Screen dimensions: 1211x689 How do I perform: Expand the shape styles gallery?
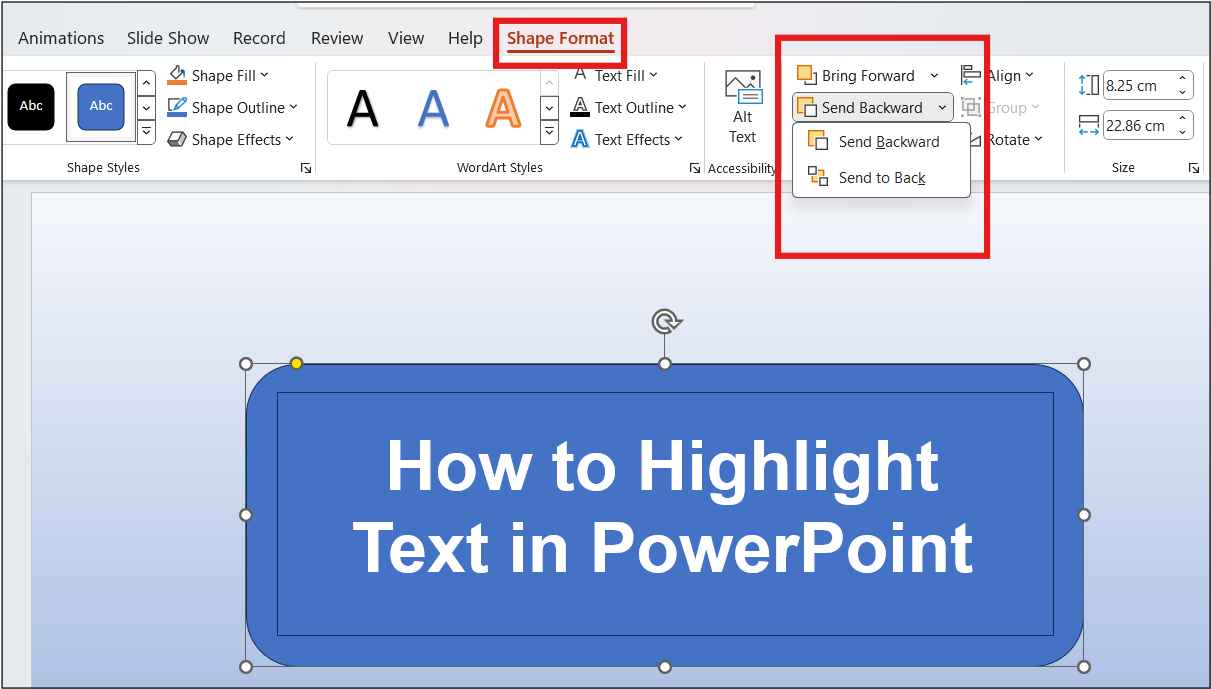146,131
